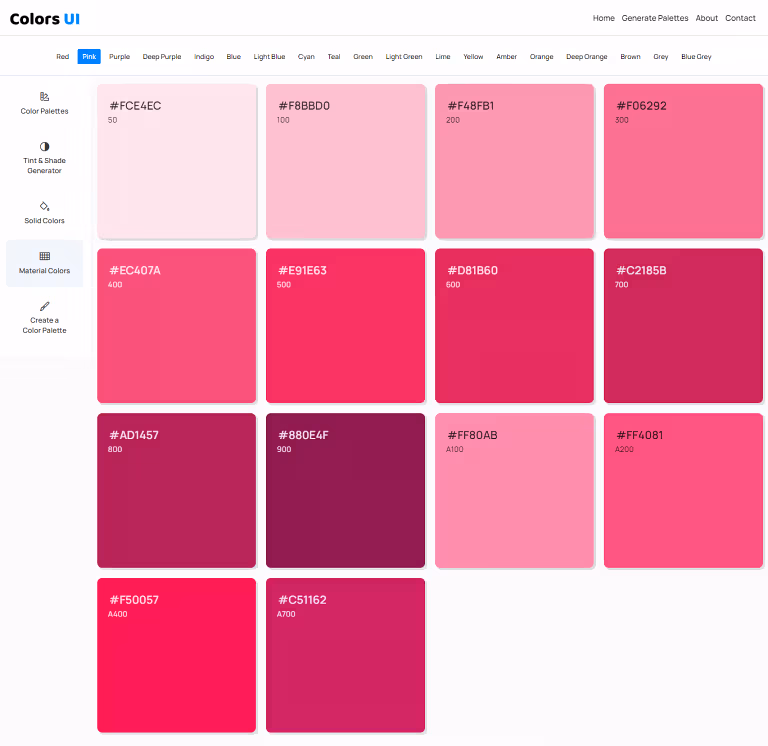Select the Solid Colors paint bucket icon
768x746 pixels.
coord(44,206)
